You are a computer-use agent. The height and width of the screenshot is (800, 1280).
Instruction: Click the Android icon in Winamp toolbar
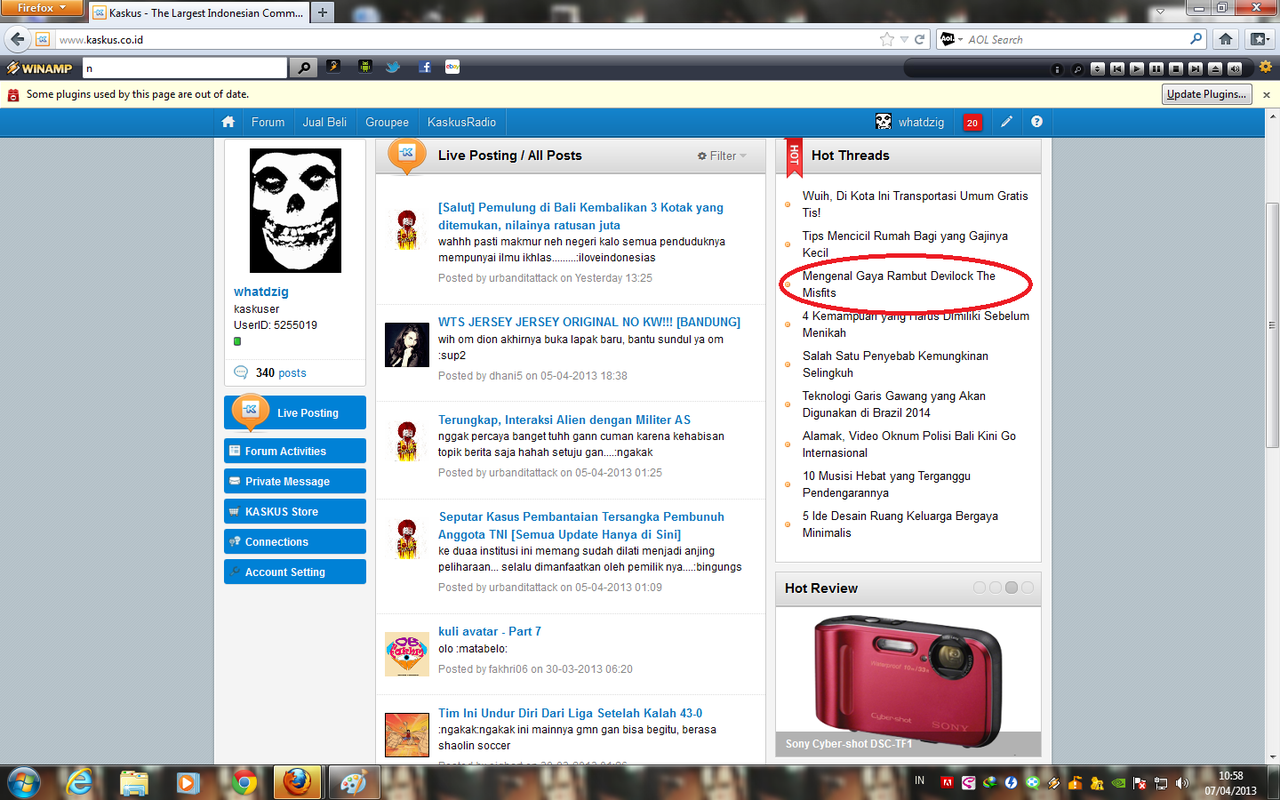(x=364, y=67)
